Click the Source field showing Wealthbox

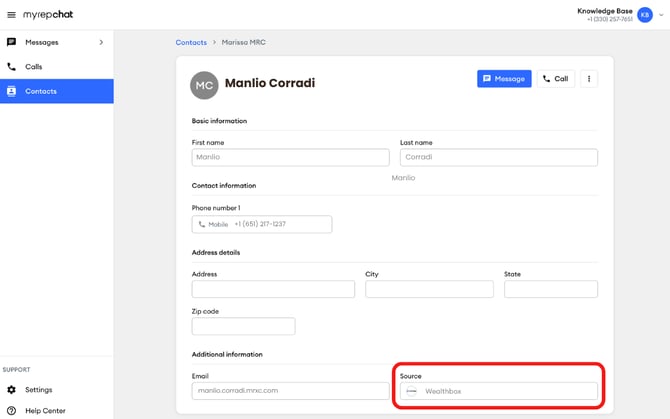[499, 391]
